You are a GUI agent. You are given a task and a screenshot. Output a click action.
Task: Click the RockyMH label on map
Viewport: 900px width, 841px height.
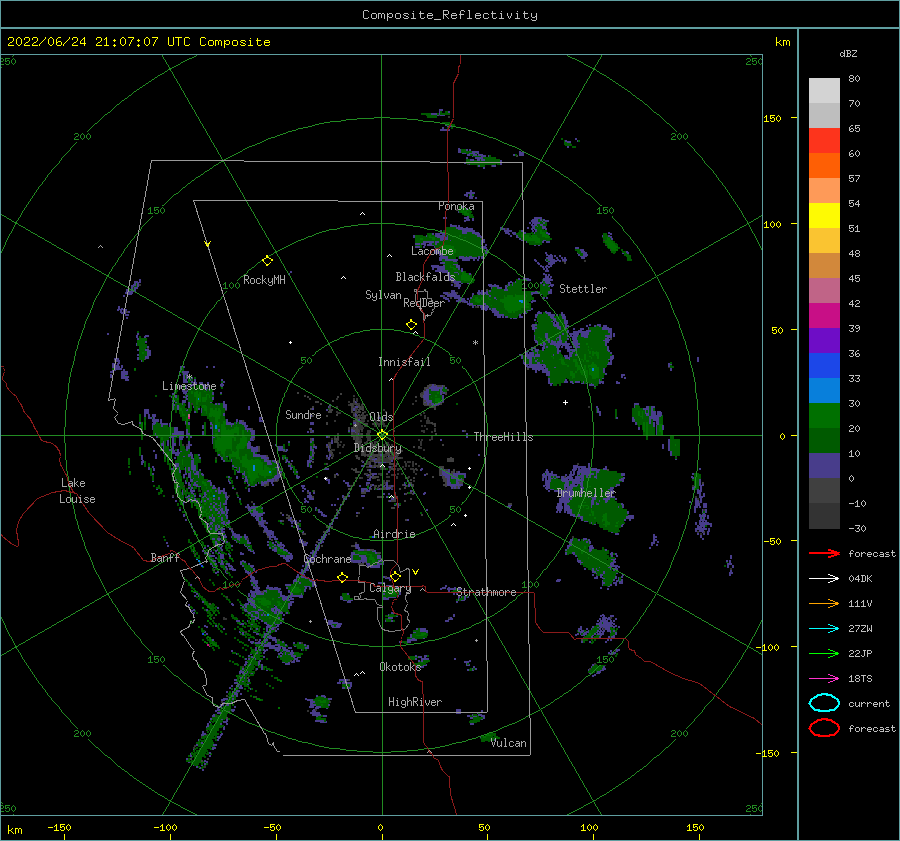(x=264, y=280)
